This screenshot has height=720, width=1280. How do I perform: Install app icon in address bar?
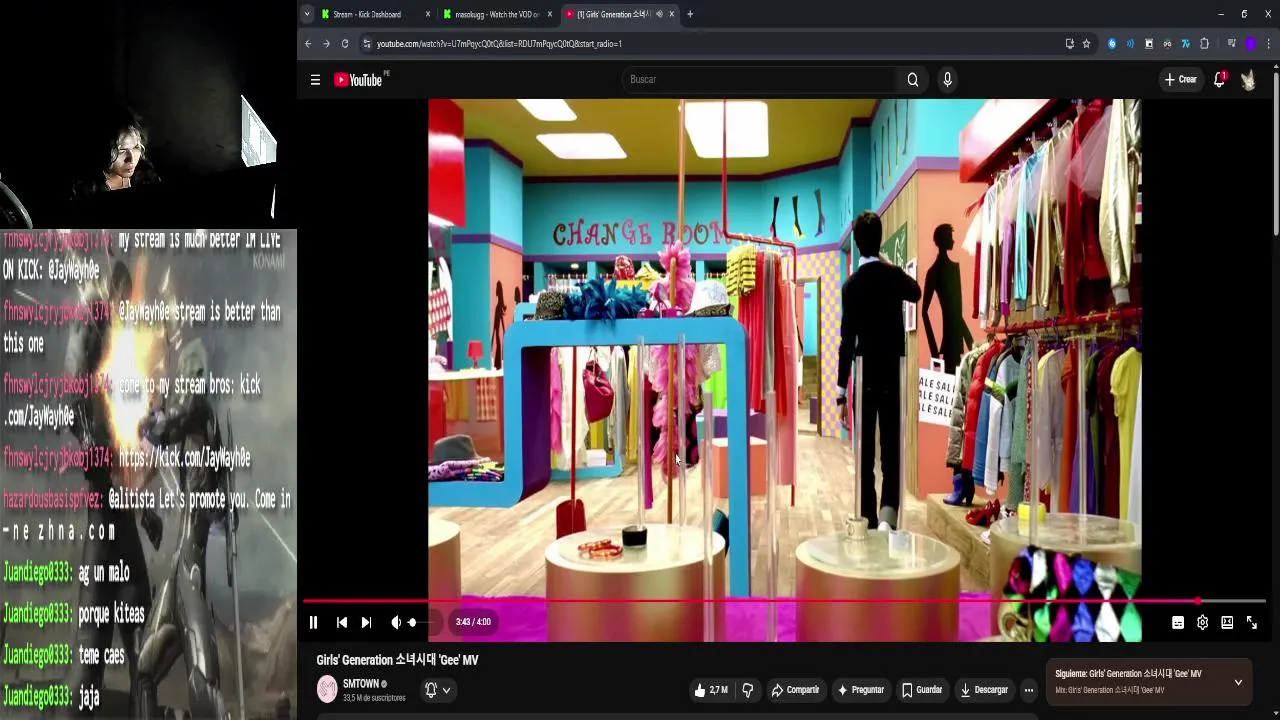pyautogui.click(x=1070, y=44)
